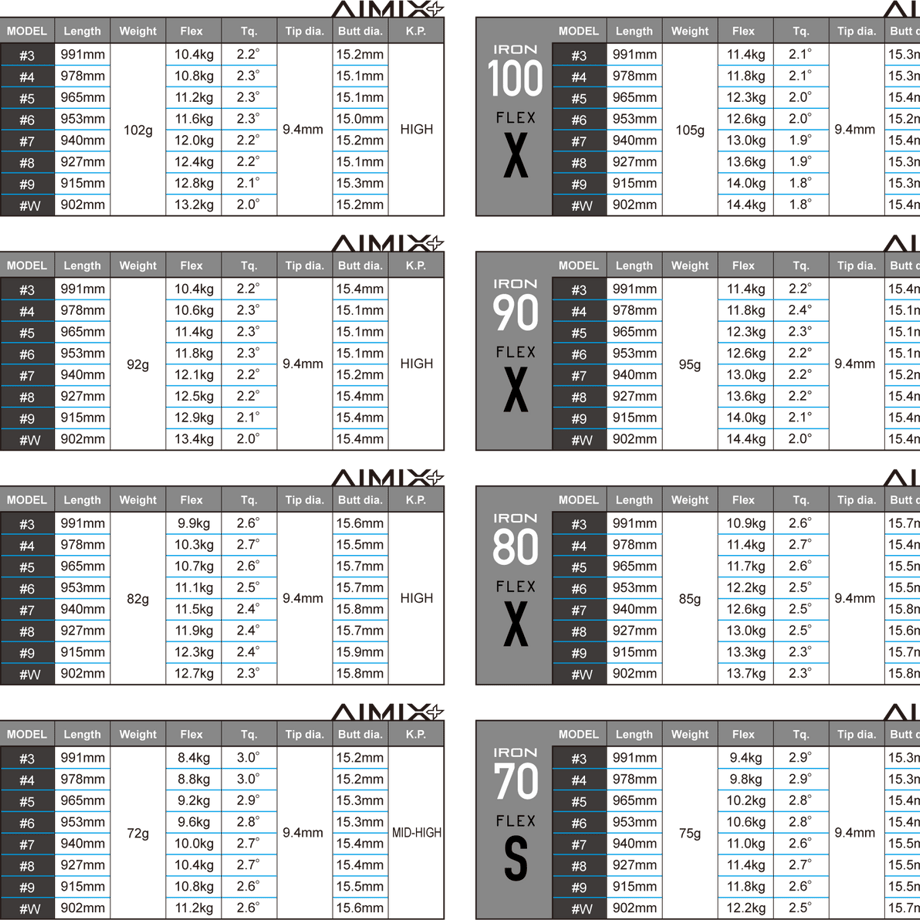The width and height of the screenshot is (920, 920).
Task: Select the 8.4kg flex value
Action: (x=194, y=757)
